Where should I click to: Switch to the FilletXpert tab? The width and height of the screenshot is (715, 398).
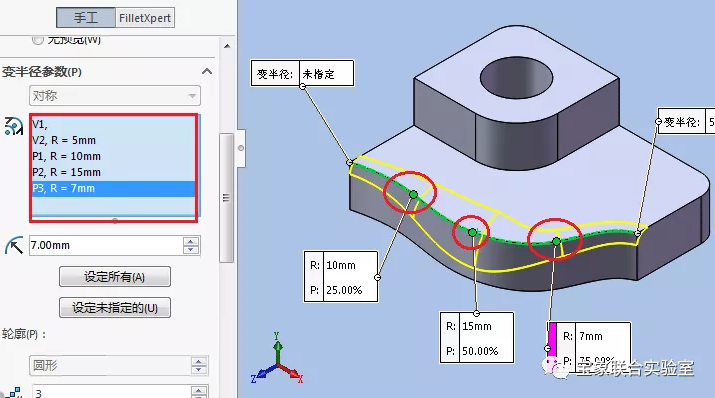145,18
